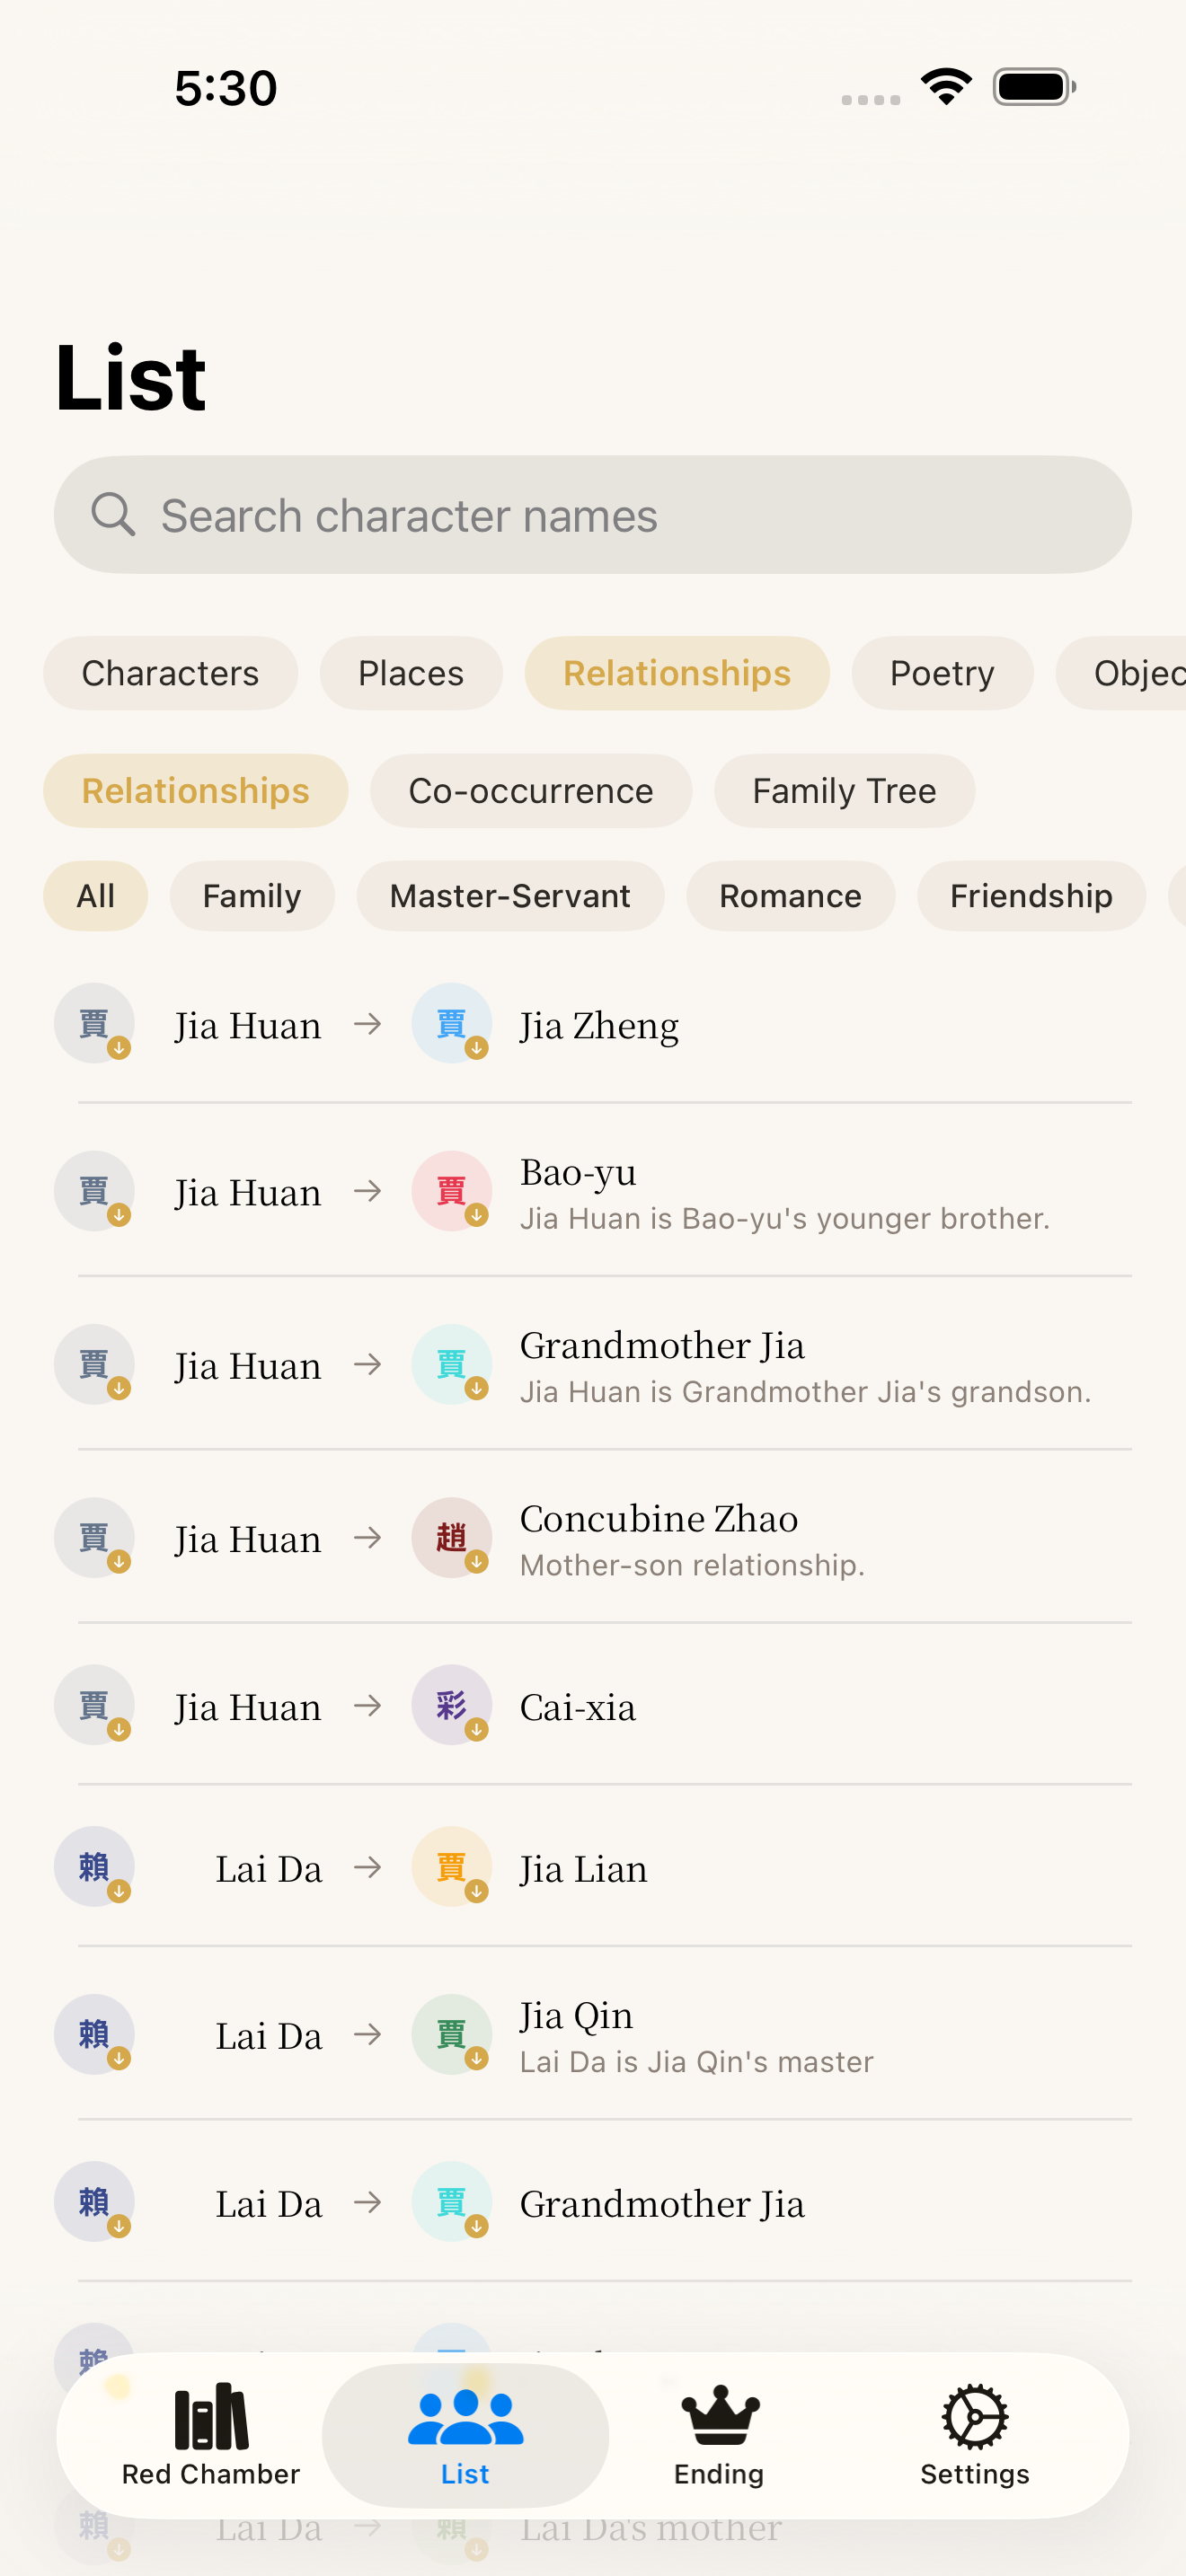Open Settings gear icon in tab bar

click(x=974, y=2418)
